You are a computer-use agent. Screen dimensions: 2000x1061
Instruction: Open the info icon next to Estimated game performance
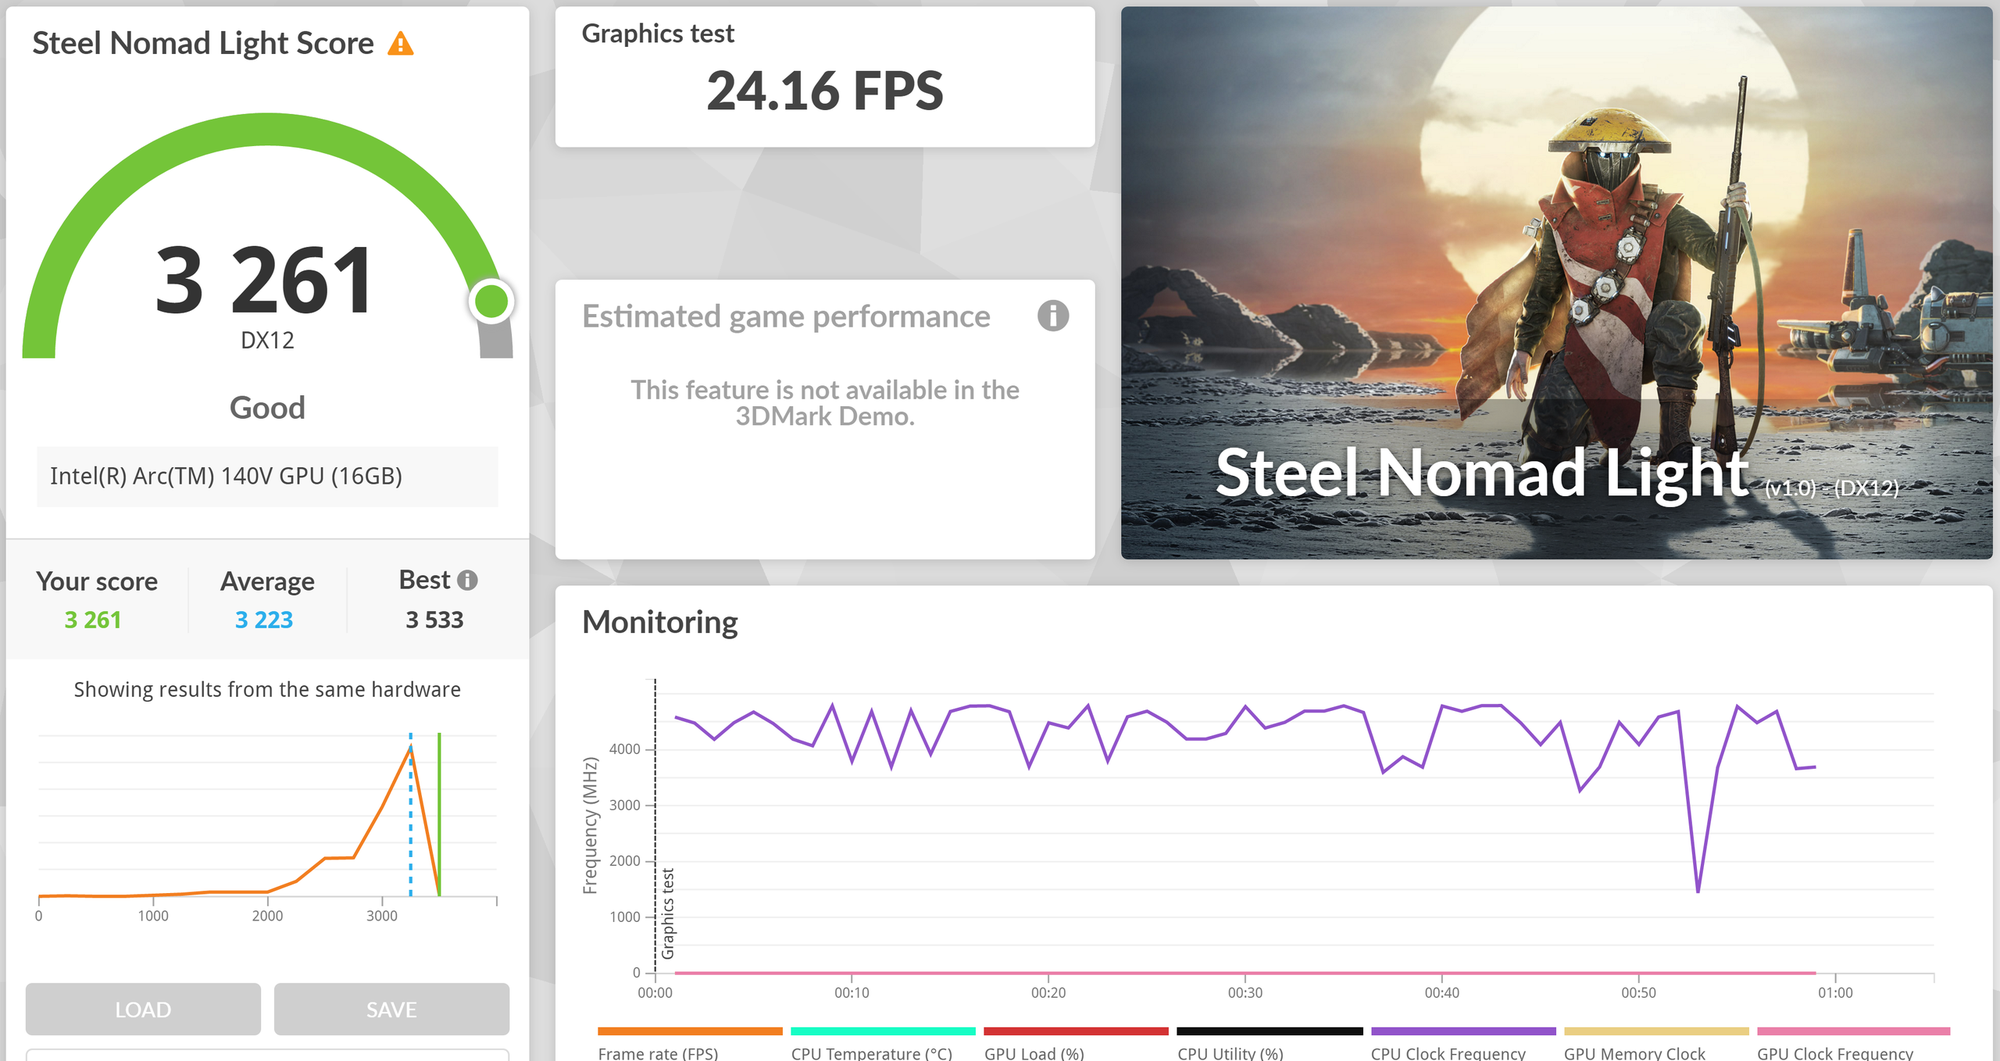(1053, 316)
